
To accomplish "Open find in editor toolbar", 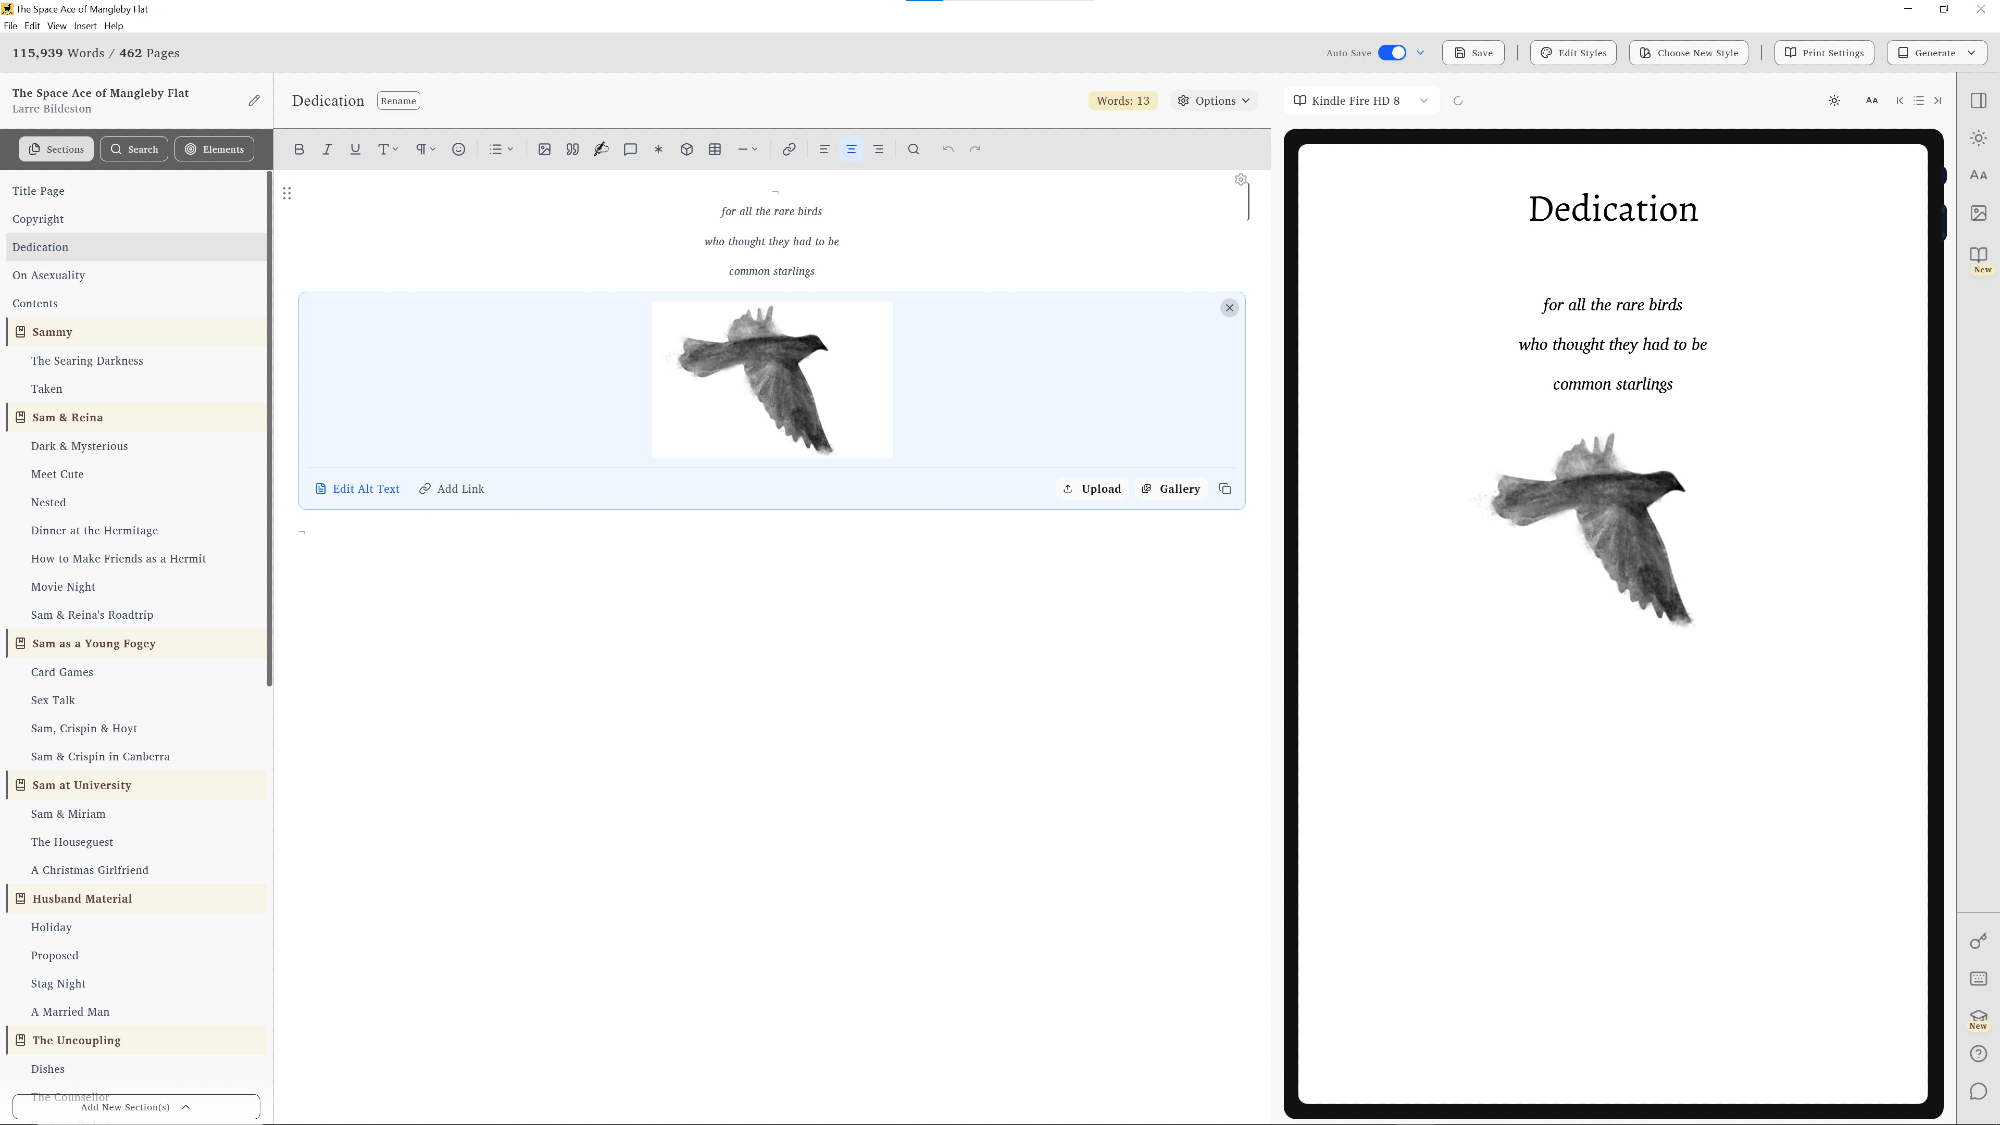I will pos(913,149).
